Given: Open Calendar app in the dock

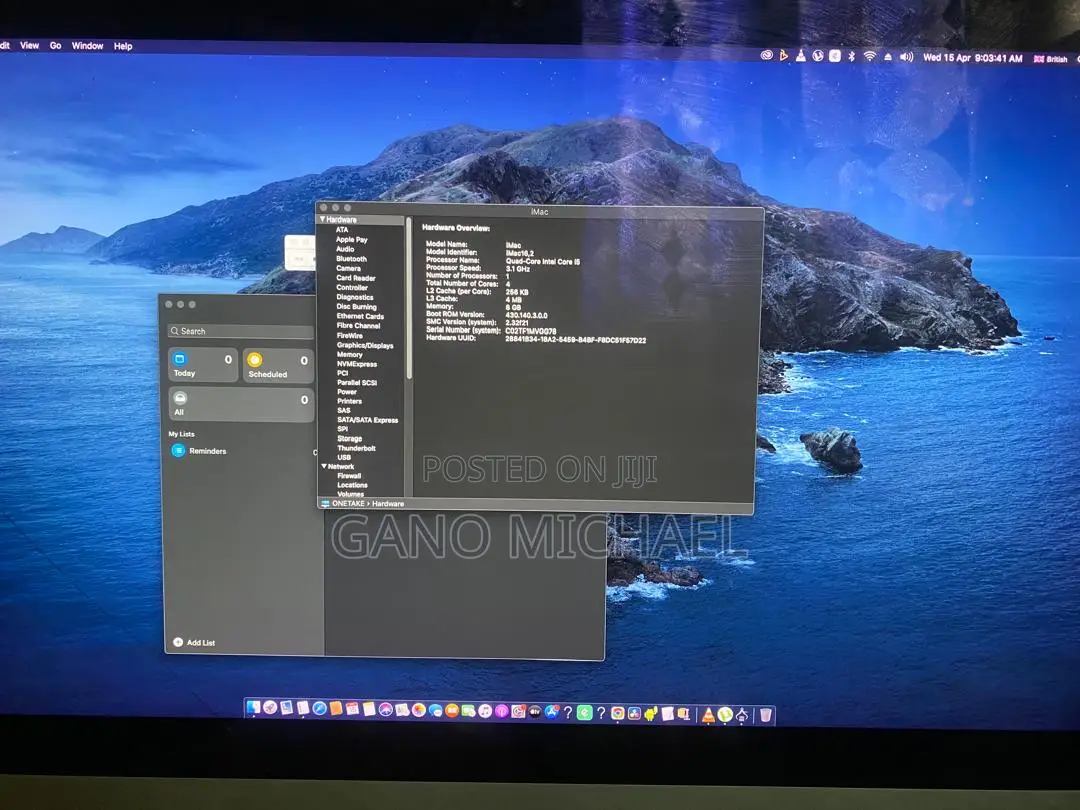Looking at the screenshot, I should click(x=353, y=709).
